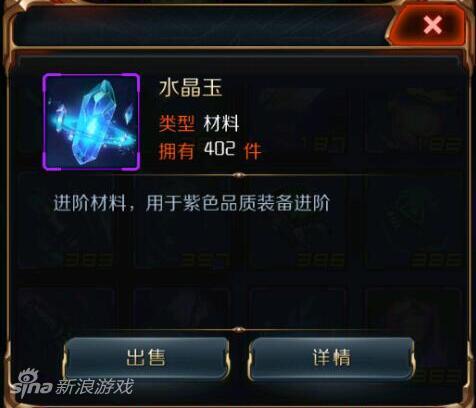Screen dimensions: 476x408
Task: Click the dark title bar of the popup
Action: (200, 27)
